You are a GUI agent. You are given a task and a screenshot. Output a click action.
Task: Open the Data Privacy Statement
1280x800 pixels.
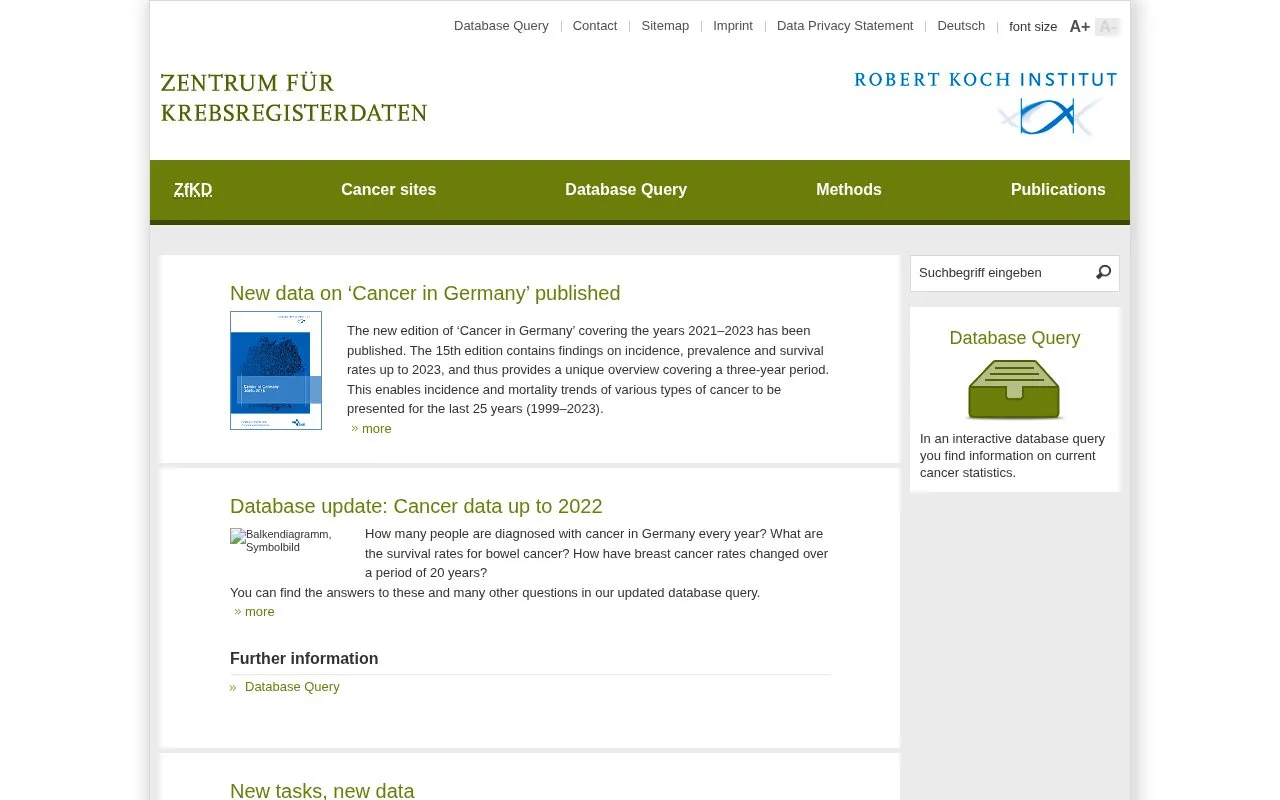(845, 26)
